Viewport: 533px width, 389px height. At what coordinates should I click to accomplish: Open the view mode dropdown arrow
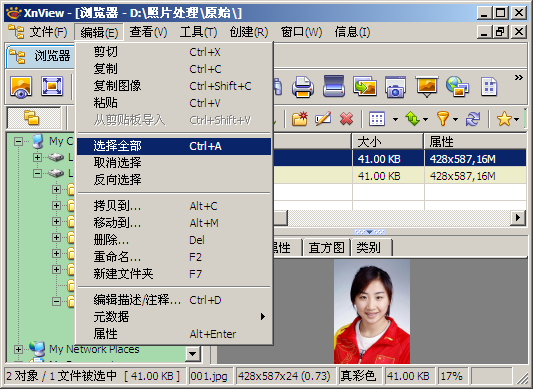[x=395, y=119]
